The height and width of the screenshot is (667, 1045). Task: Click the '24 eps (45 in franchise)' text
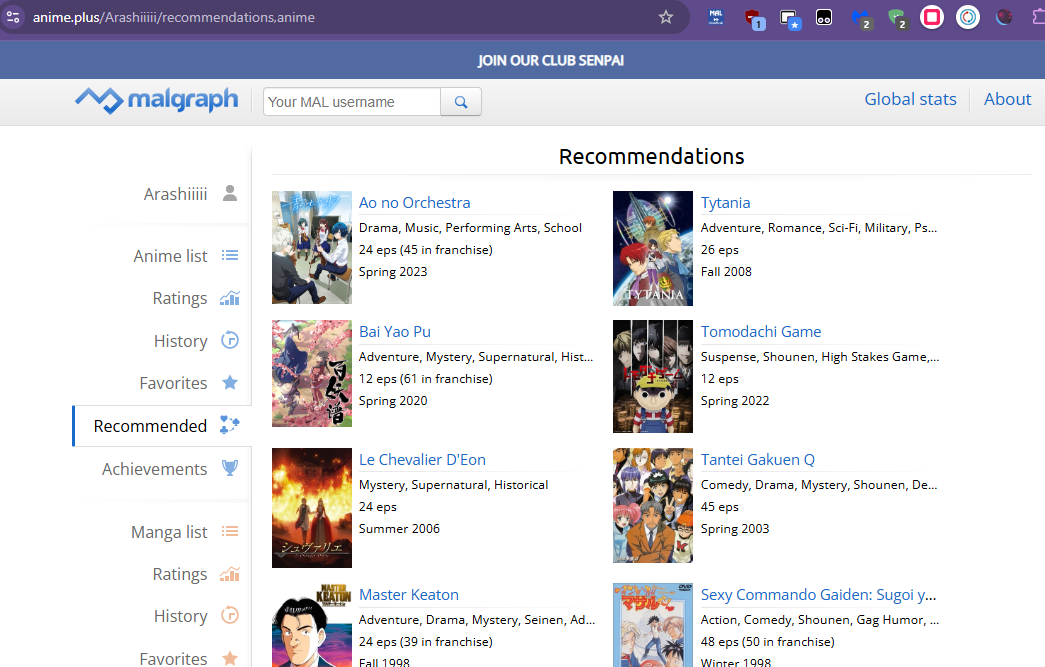(426, 250)
